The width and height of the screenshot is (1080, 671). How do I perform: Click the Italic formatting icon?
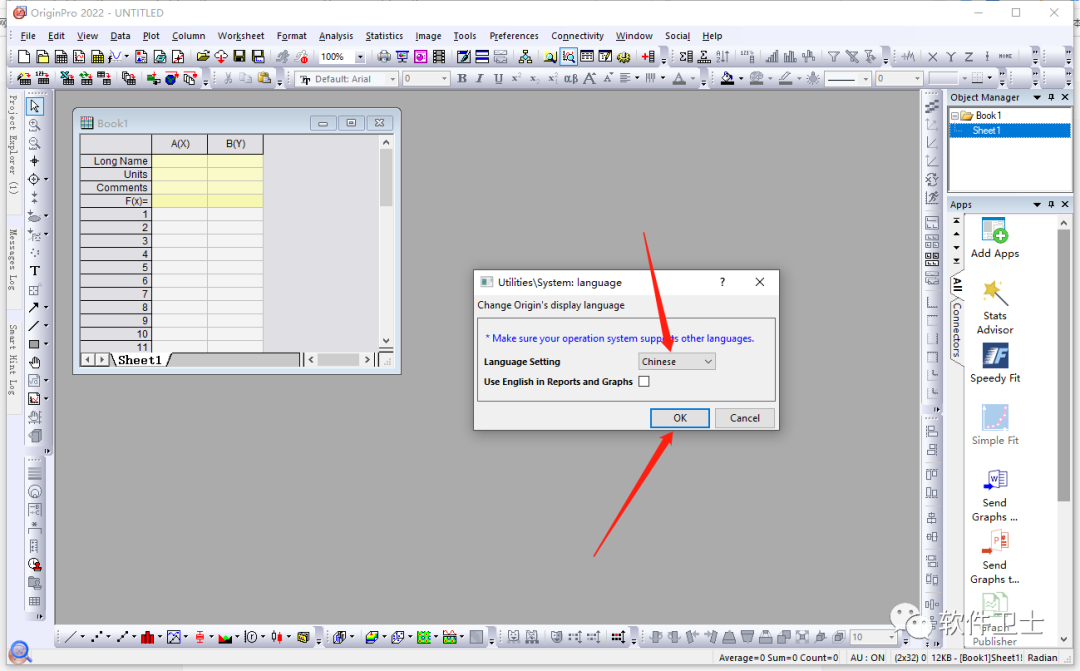click(480, 79)
